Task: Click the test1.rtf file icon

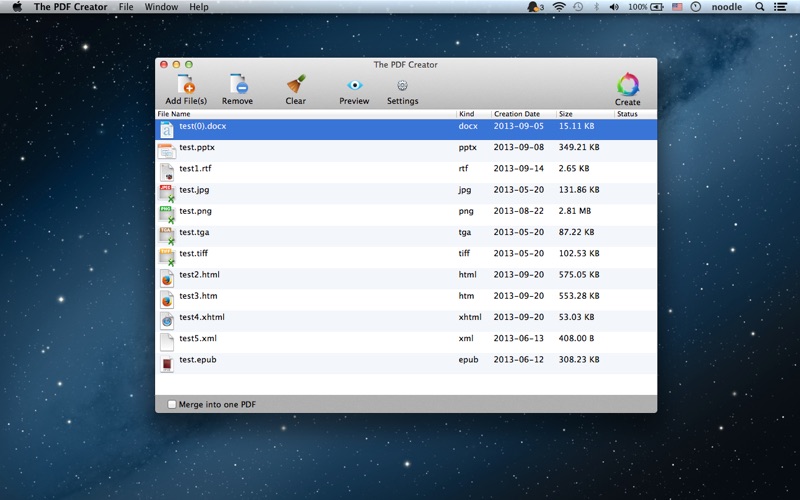Action: coord(166,172)
